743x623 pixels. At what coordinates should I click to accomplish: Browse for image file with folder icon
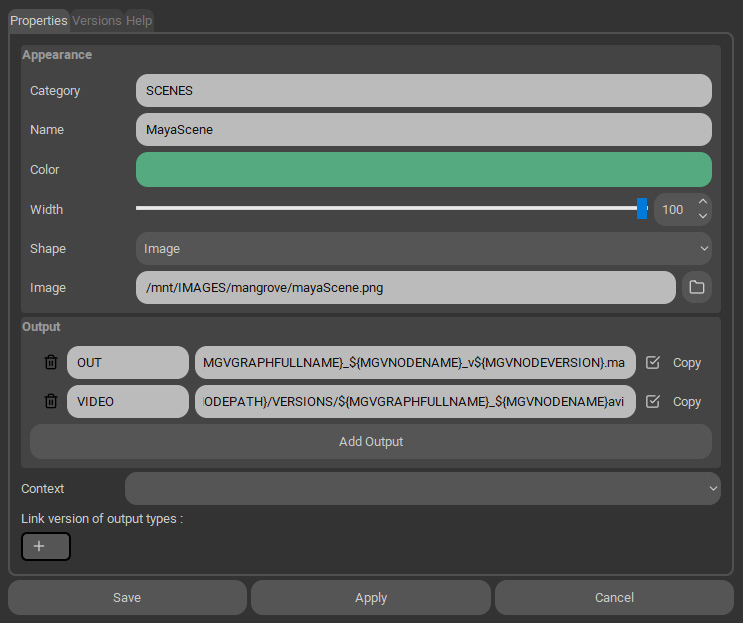(x=697, y=288)
